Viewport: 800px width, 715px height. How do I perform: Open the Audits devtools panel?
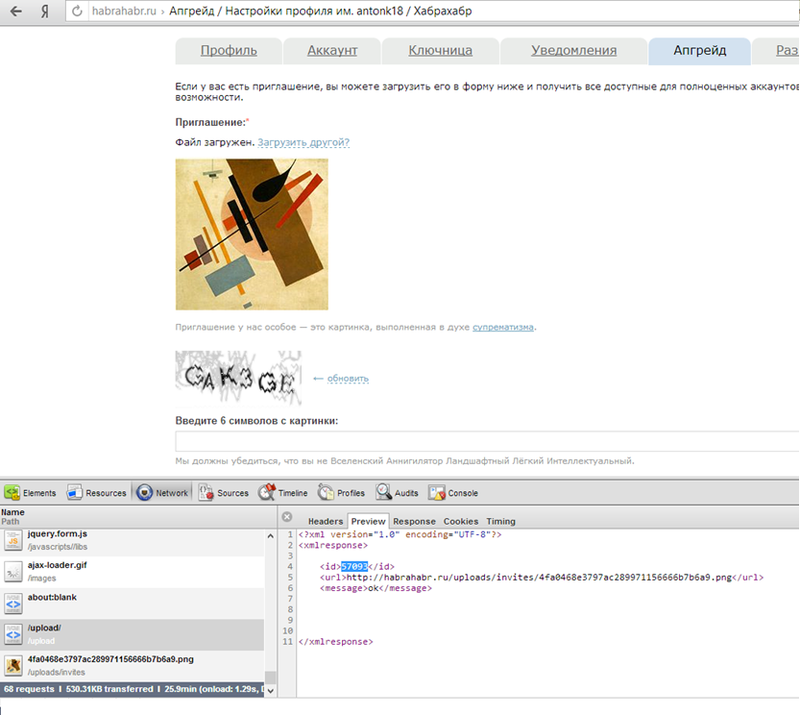tap(397, 493)
